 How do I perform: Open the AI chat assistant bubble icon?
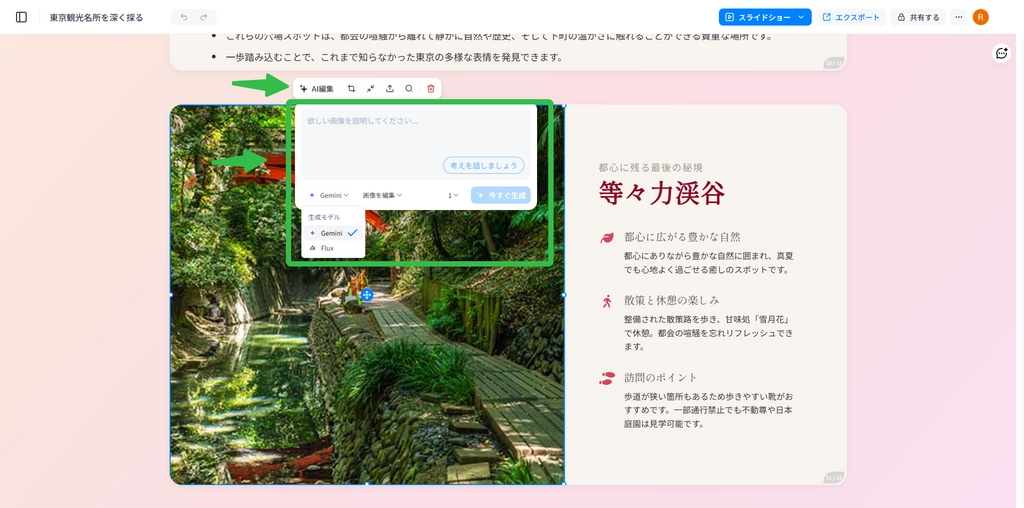pos(1001,53)
